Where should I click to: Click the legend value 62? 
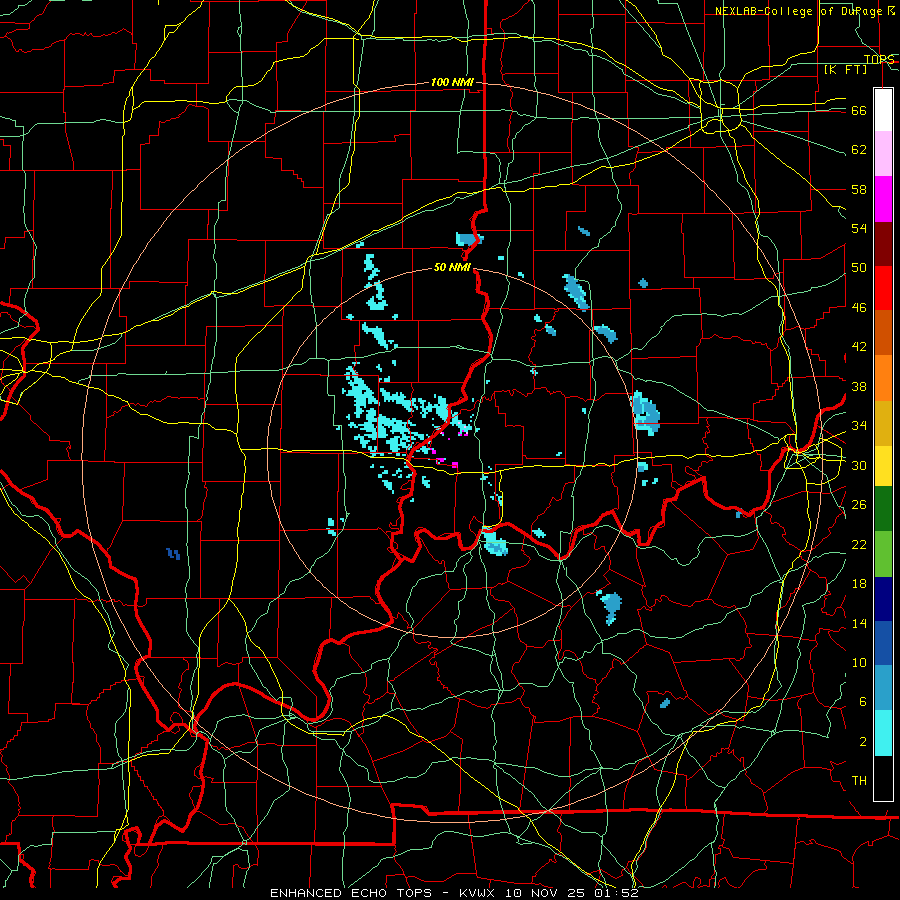point(859,150)
